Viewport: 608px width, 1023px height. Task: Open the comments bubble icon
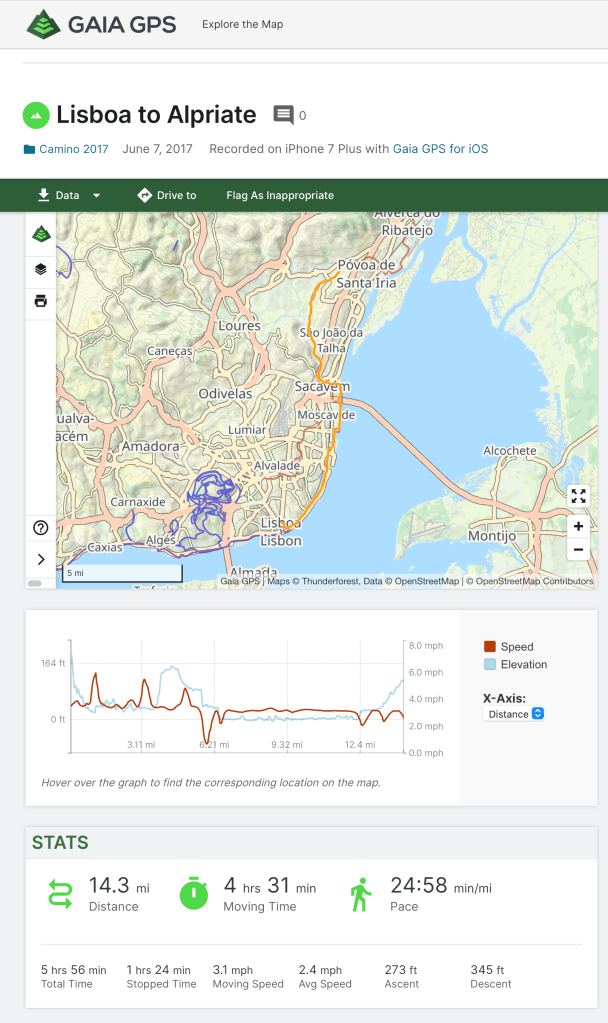[284, 115]
